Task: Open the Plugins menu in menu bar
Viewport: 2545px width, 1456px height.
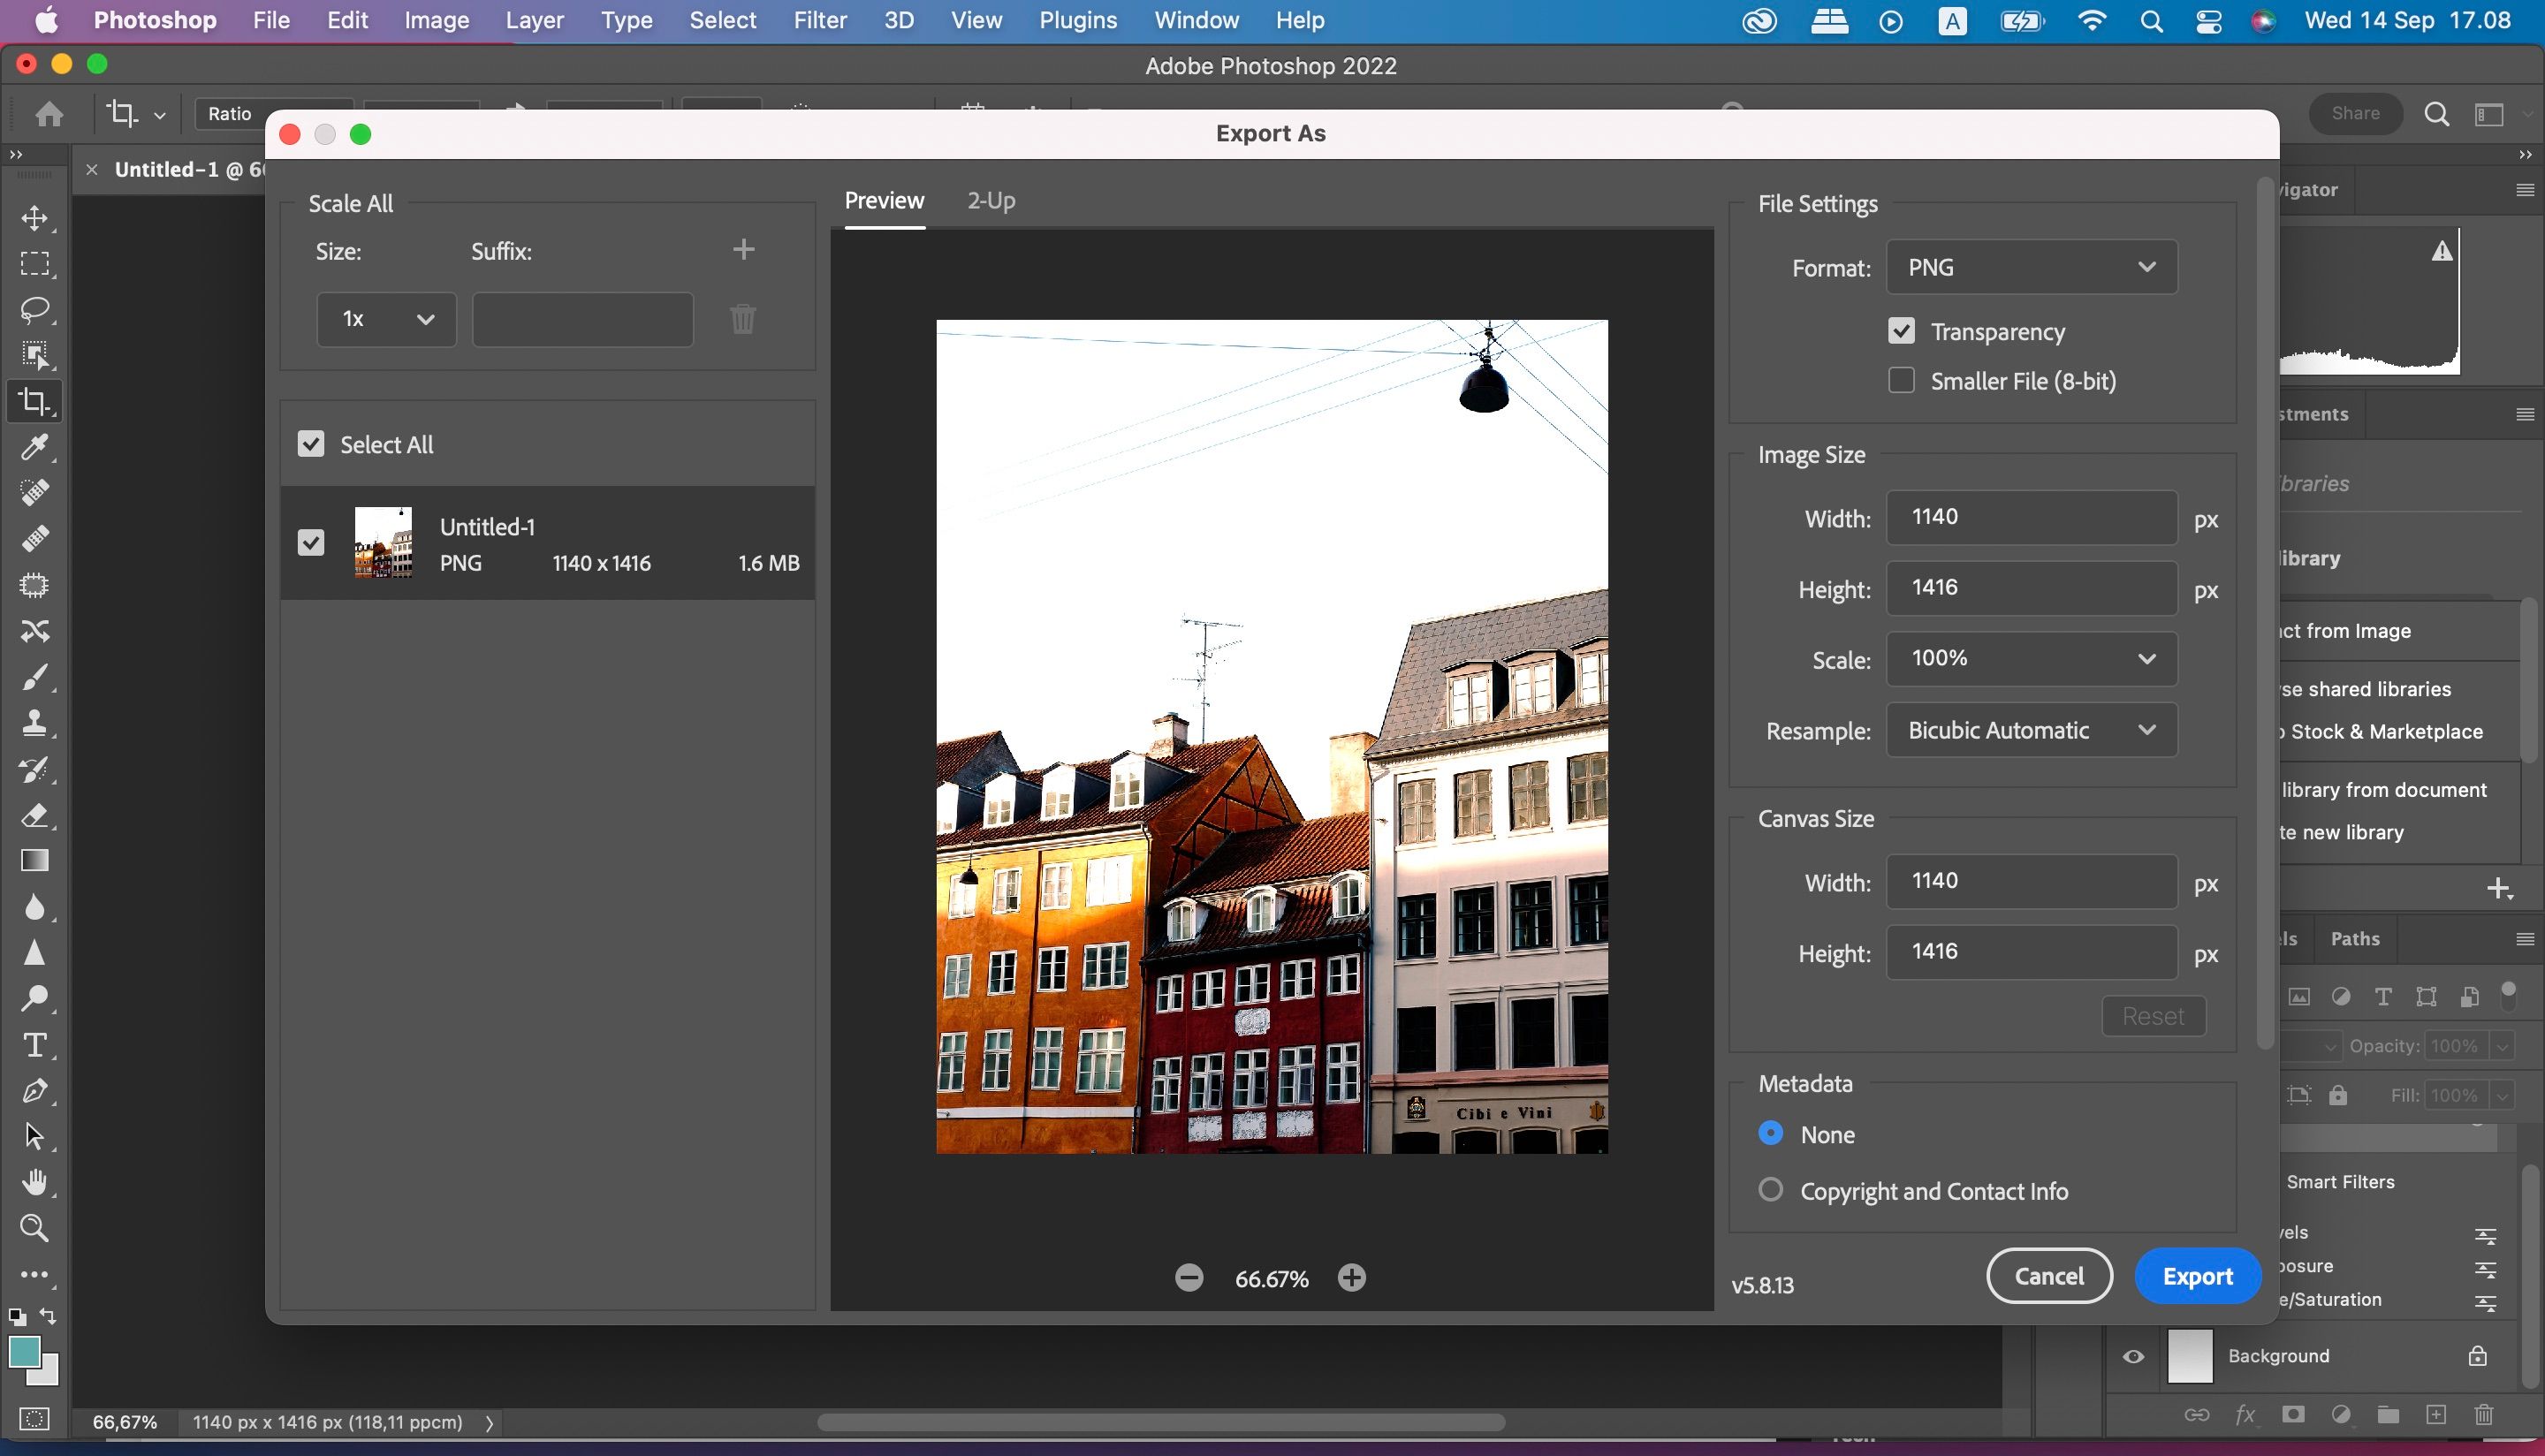Action: (1075, 19)
